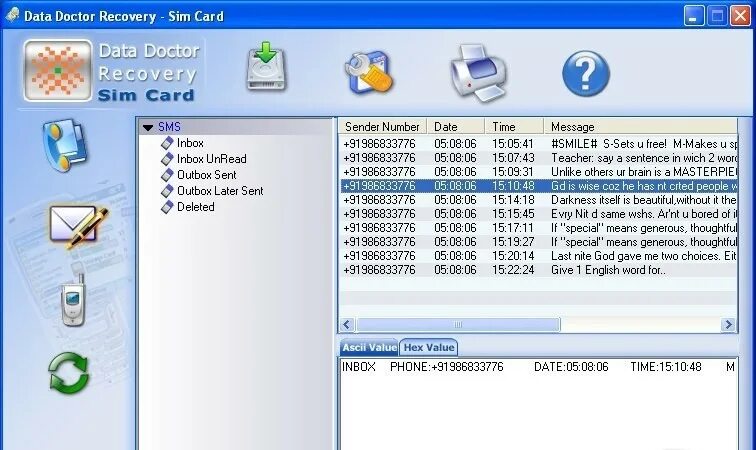Select the message row at 15:19:27
The image size is (756, 450).
click(539, 242)
